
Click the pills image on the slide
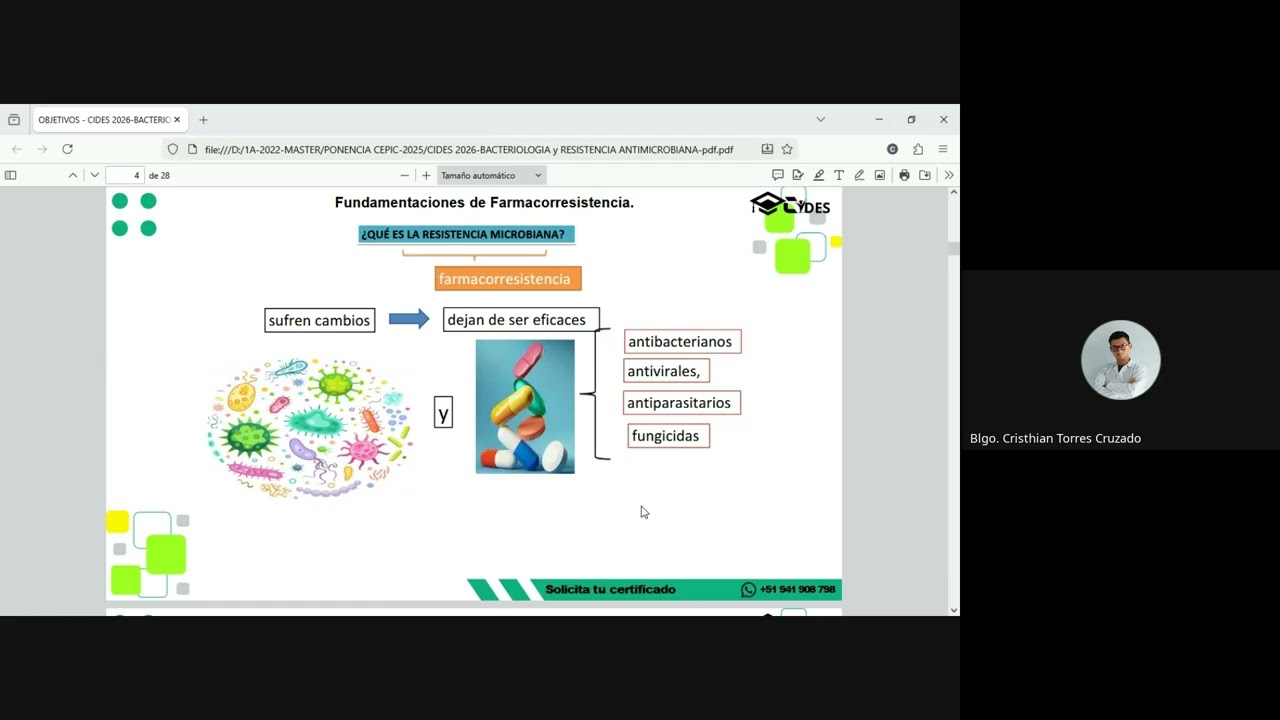(525, 406)
